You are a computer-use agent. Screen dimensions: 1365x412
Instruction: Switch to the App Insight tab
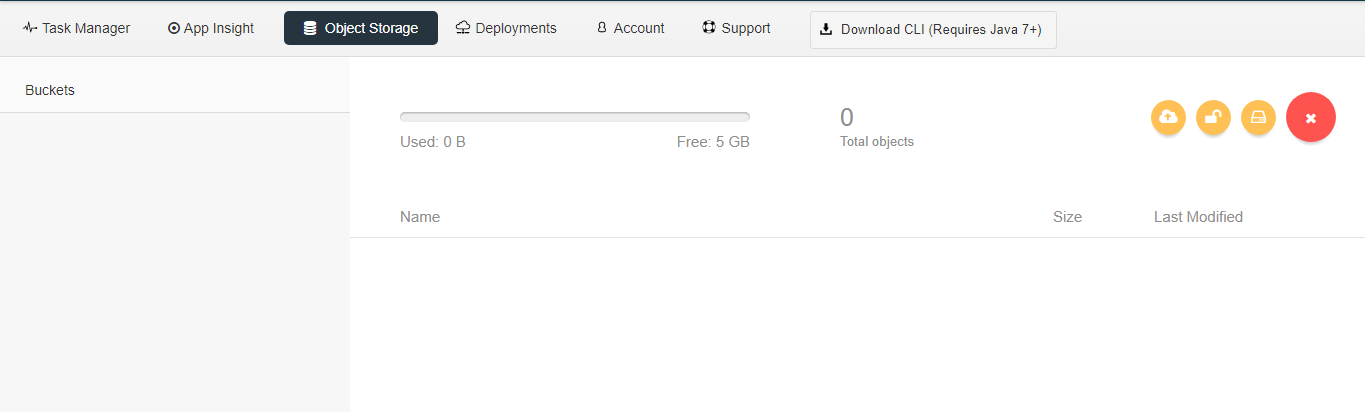tap(211, 28)
